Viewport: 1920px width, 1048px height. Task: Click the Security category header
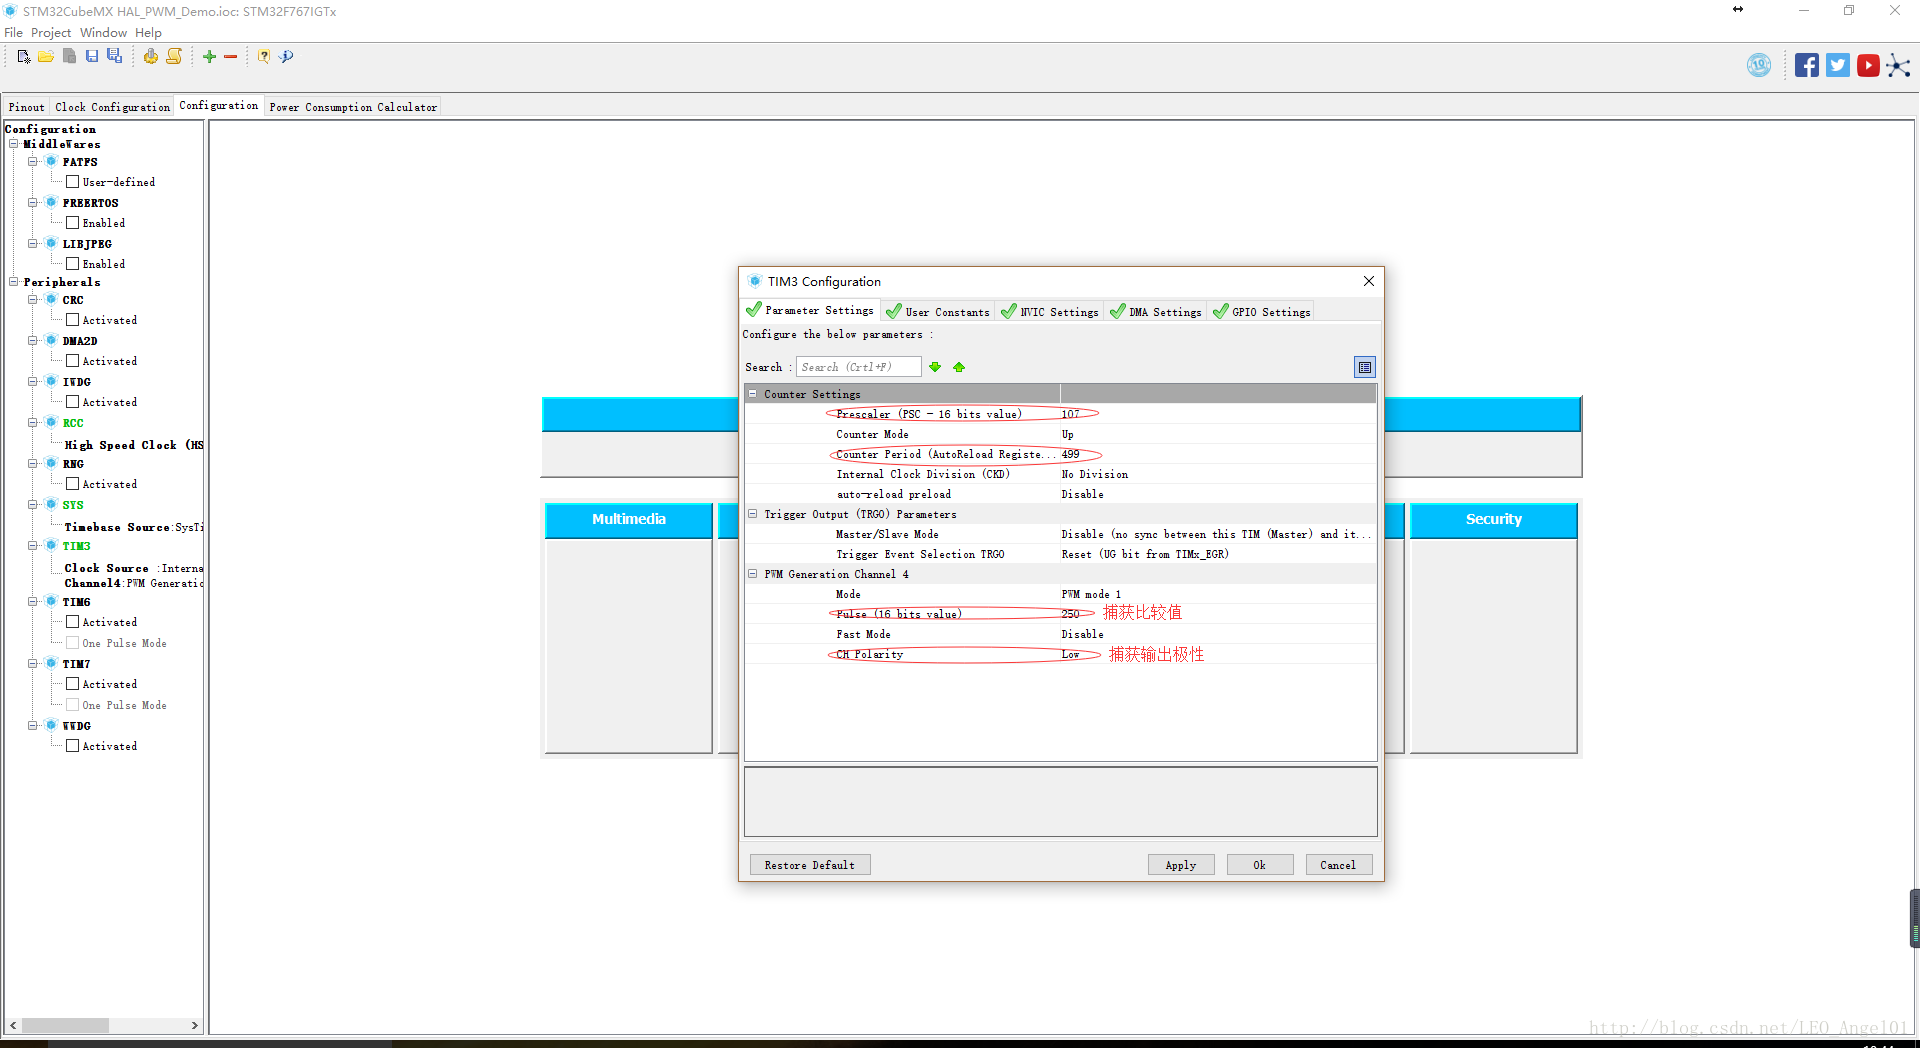coord(1493,520)
